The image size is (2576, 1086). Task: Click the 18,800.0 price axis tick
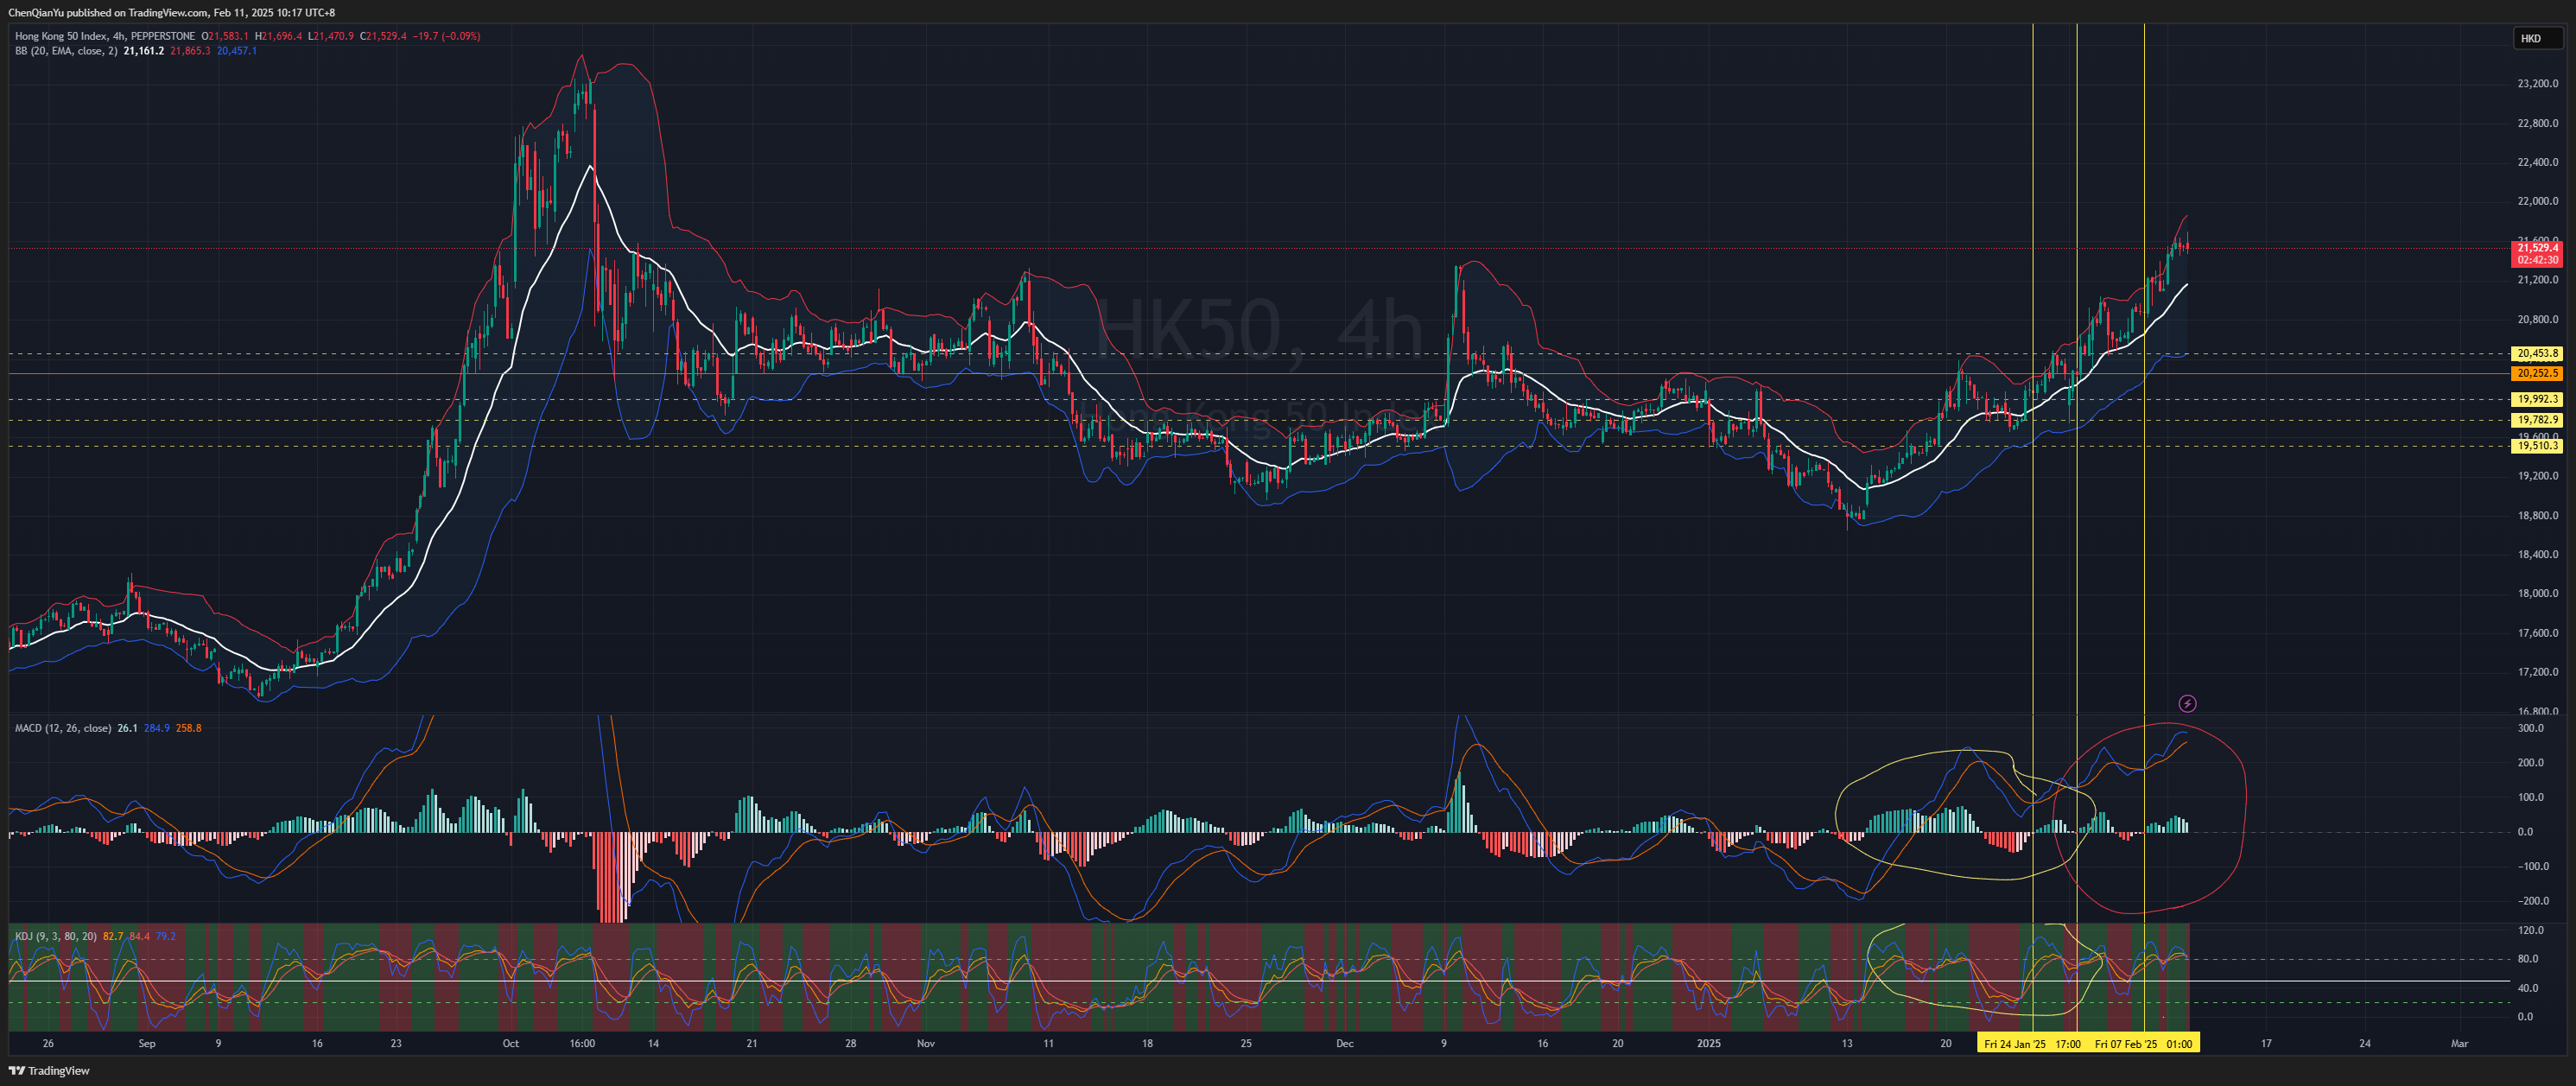pyautogui.click(x=2538, y=516)
